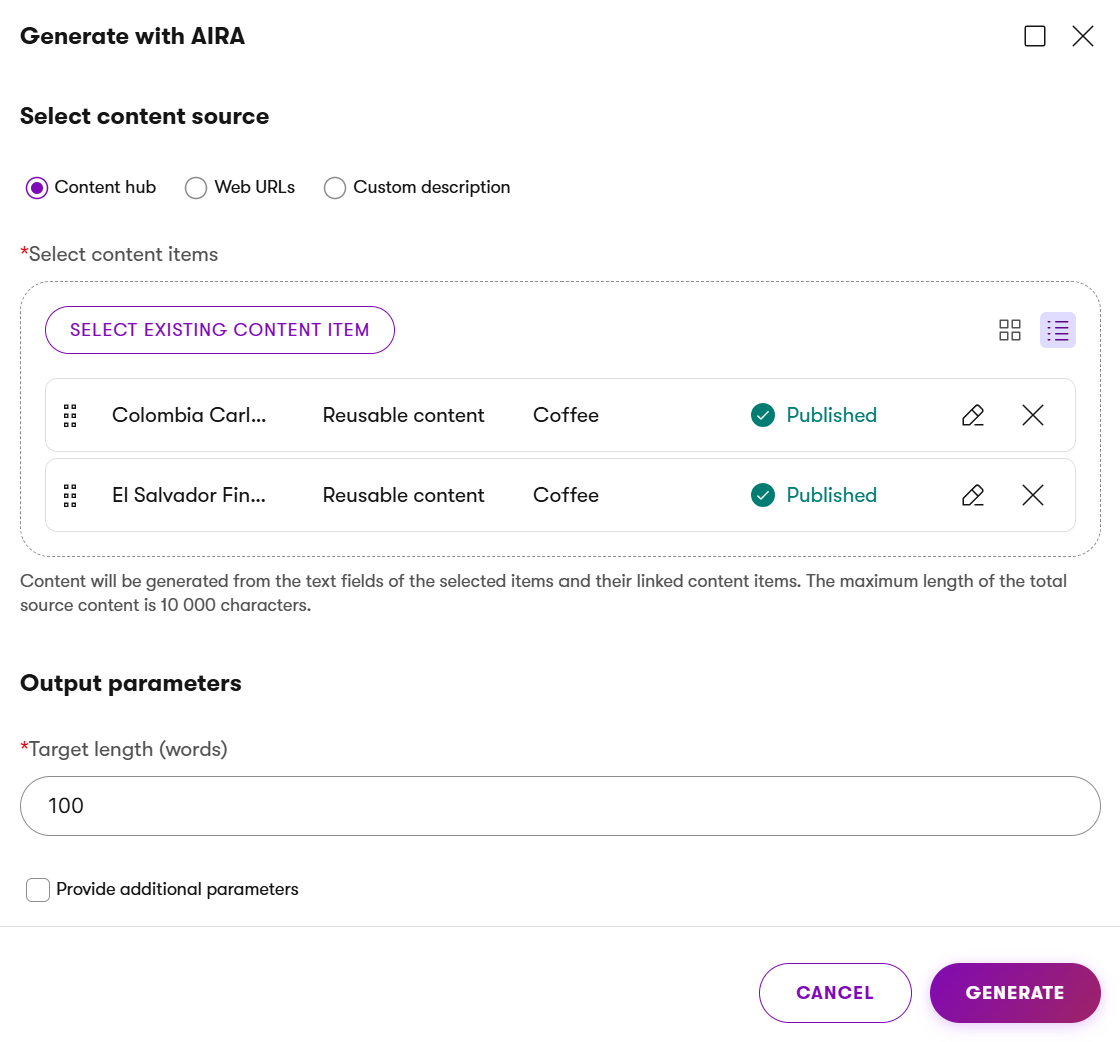
Task: Remove the Colombia Carl... content item
Action: [x=1033, y=415]
